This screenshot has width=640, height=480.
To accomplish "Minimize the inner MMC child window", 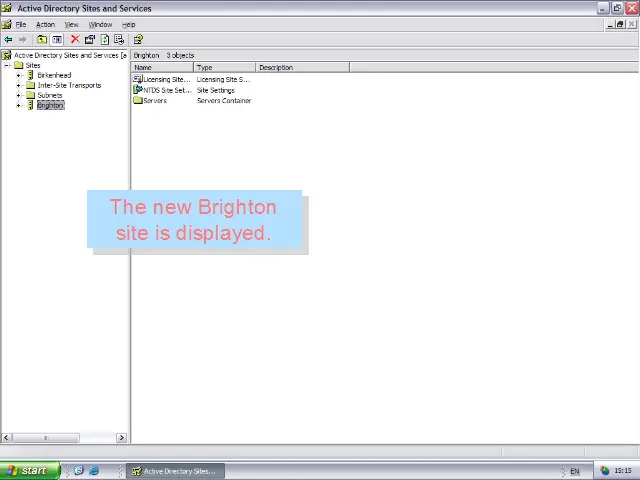I will pyautogui.click(x=610, y=24).
